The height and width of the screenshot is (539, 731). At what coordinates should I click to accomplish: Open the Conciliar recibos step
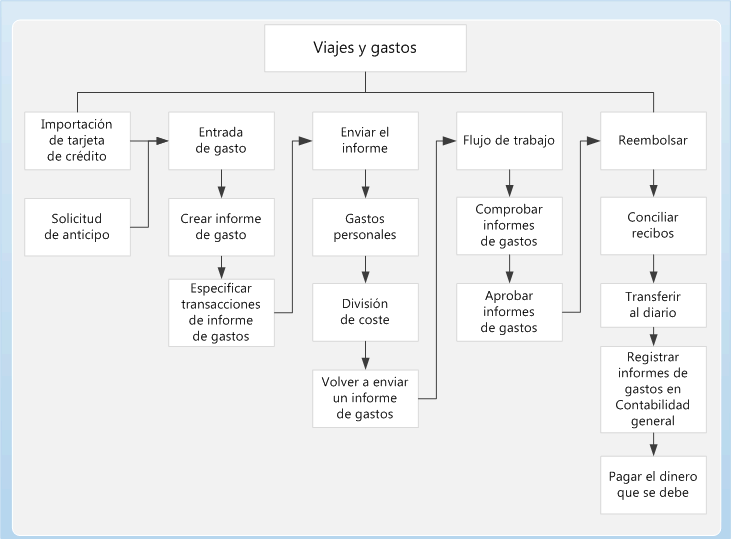[653, 226]
